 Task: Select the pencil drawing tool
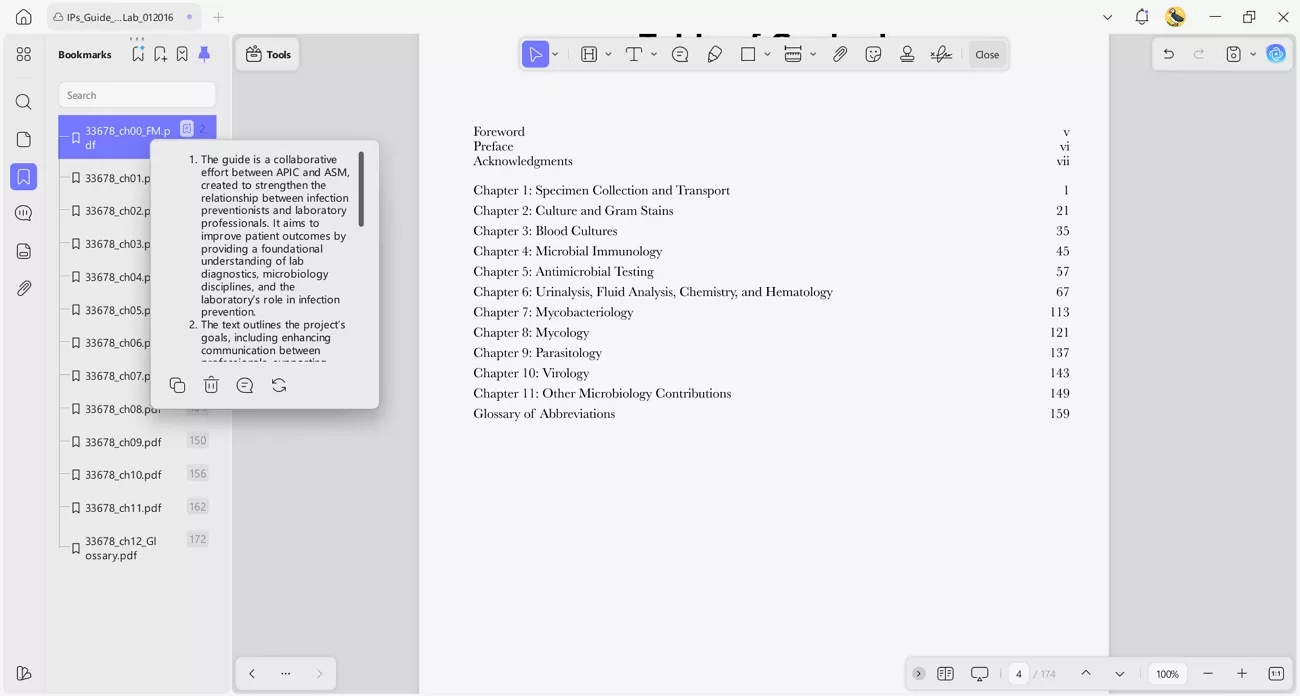click(x=714, y=54)
